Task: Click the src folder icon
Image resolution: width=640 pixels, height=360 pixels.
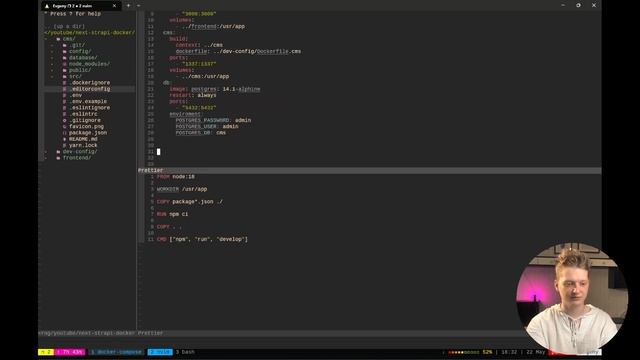Action: point(64,76)
